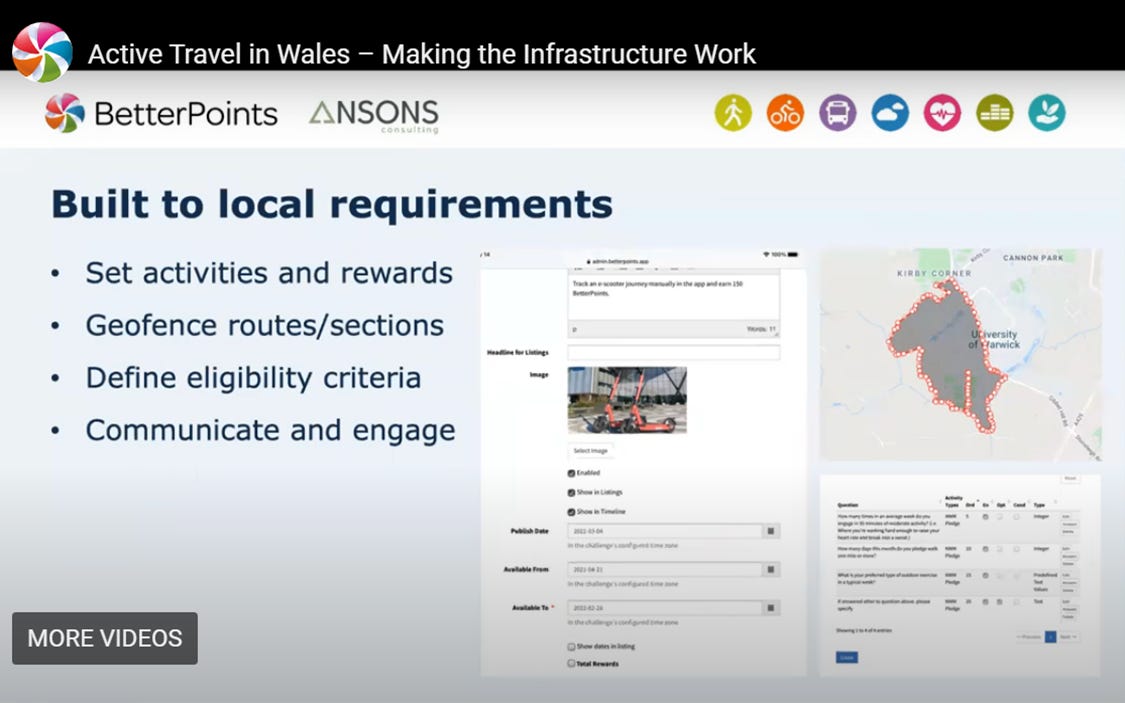Click the Previous pagination button
Image resolution: width=1125 pixels, height=703 pixels.
click(1029, 636)
